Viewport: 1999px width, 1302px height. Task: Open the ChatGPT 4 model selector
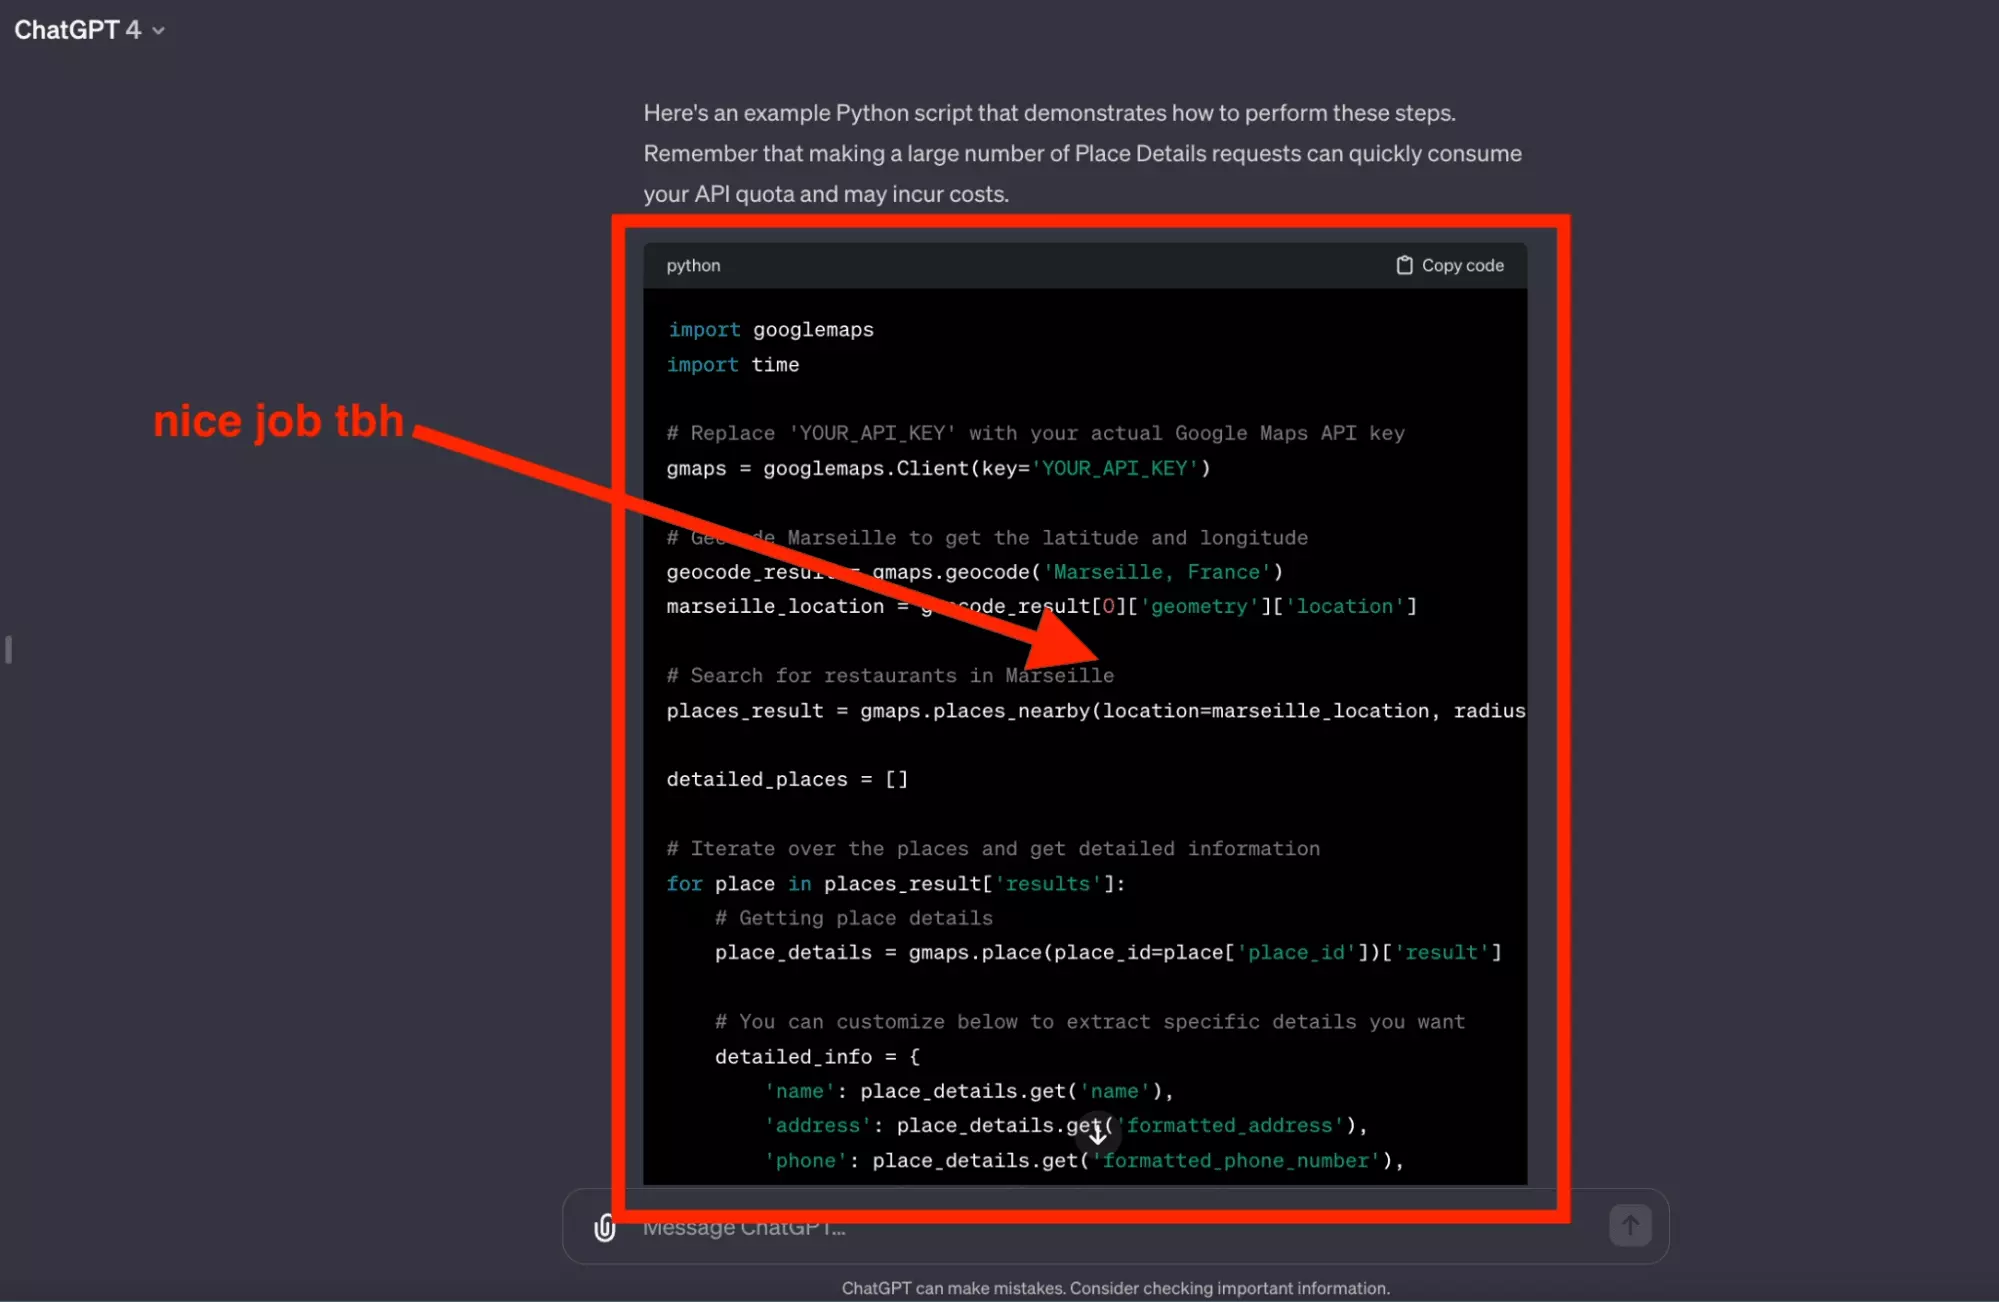(x=78, y=30)
